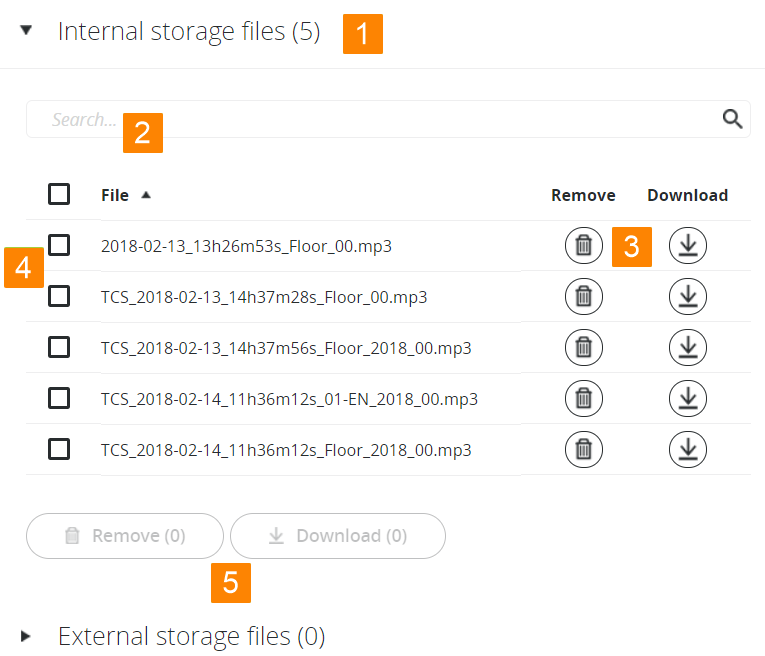Image resolution: width=765 pixels, height=656 pixels.
Task: Sort by the File column arrow
Action: click(x=146, y=195)
